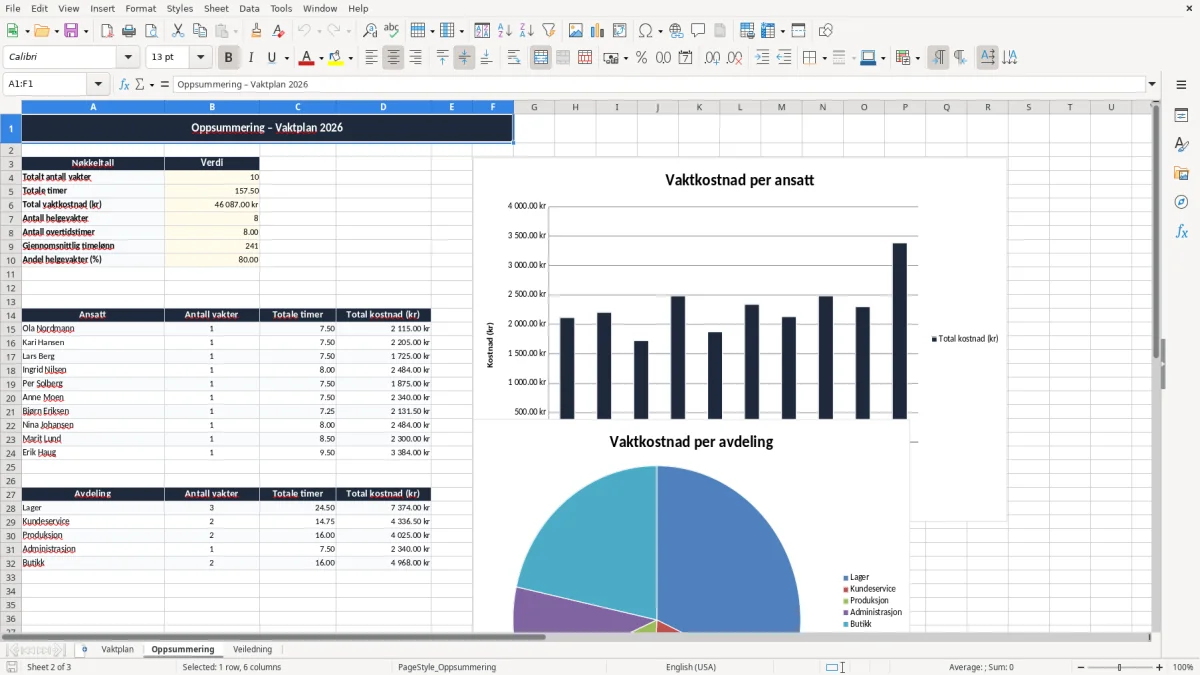Open Borders dropdown arrow
Image resolution: width=1200 pixels, height=675 pixels.
(825, 58)
